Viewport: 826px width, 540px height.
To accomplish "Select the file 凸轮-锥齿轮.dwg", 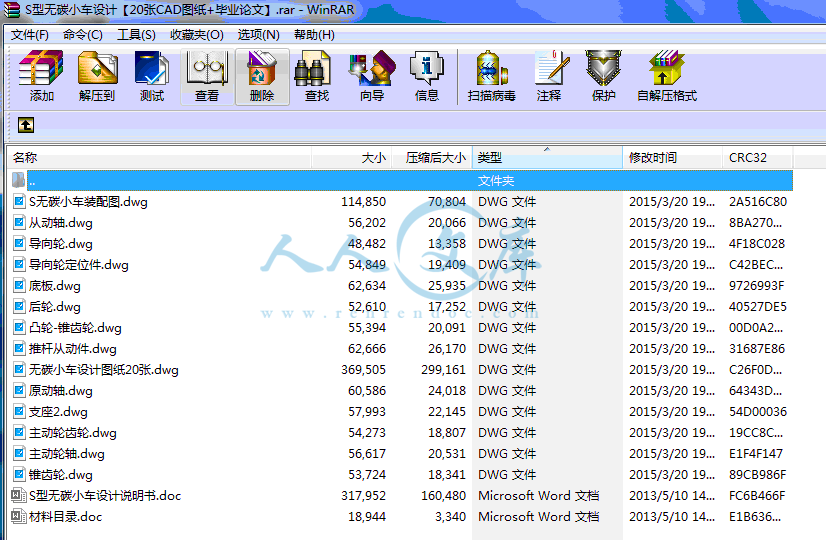I will (x=75, y=328).
